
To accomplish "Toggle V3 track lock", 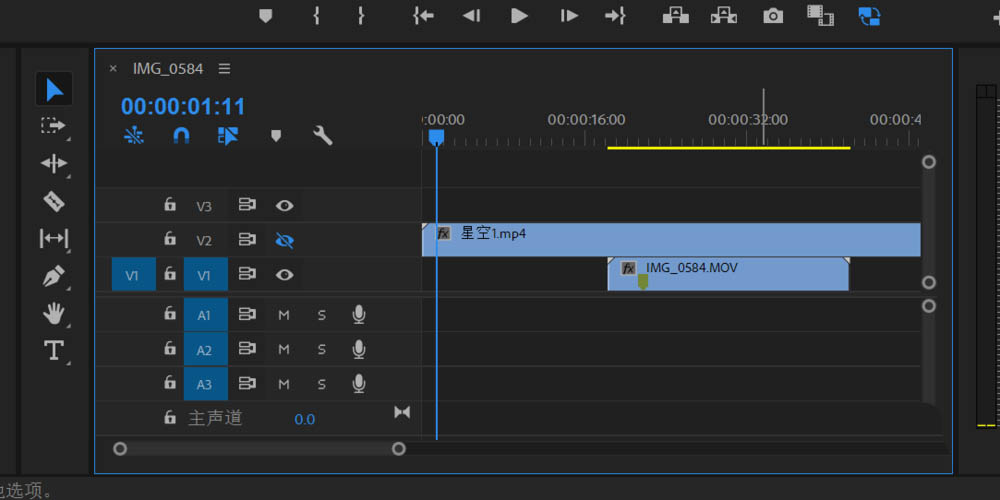I will pyautogui.click(x=170, y=205).
